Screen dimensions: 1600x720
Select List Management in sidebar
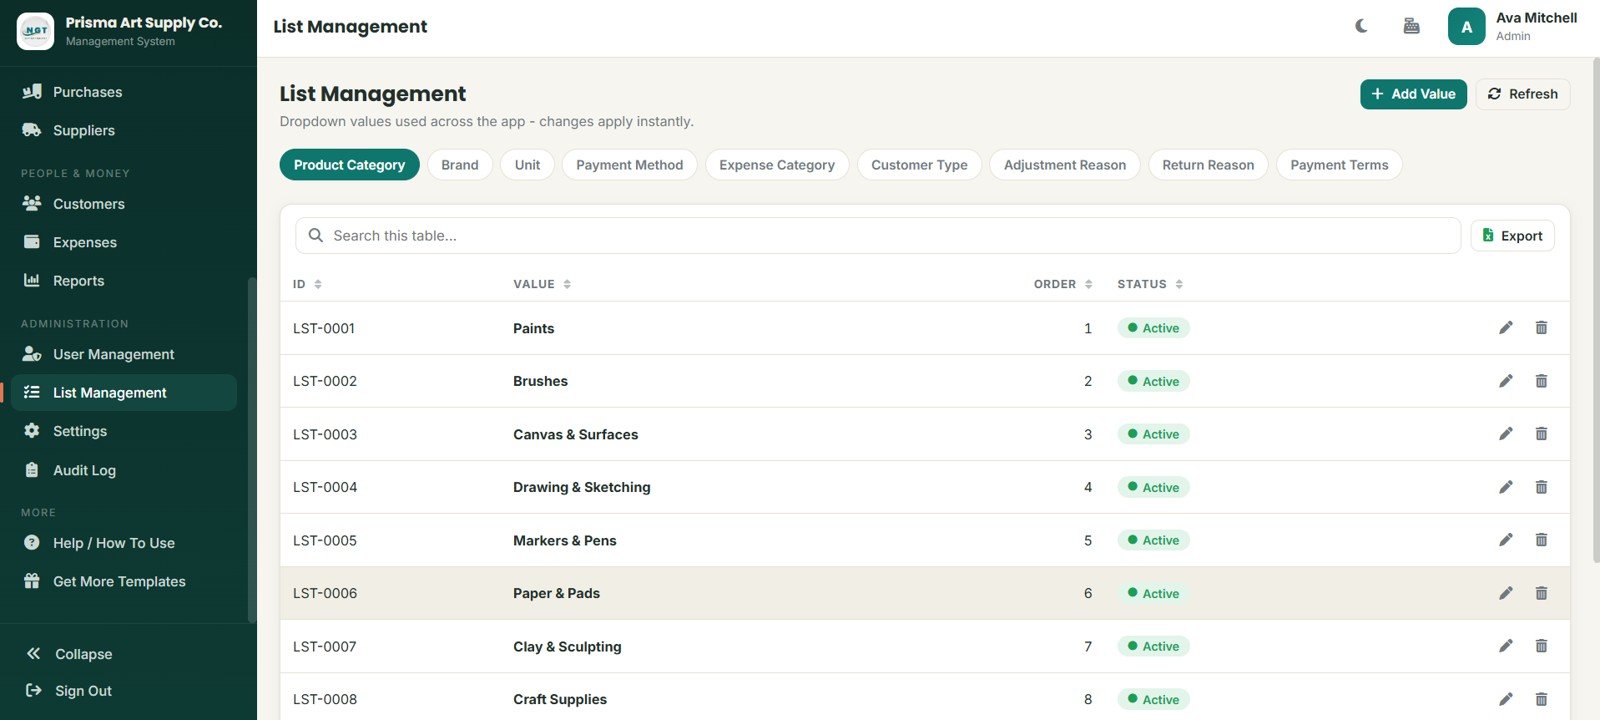tap(124, 393)
